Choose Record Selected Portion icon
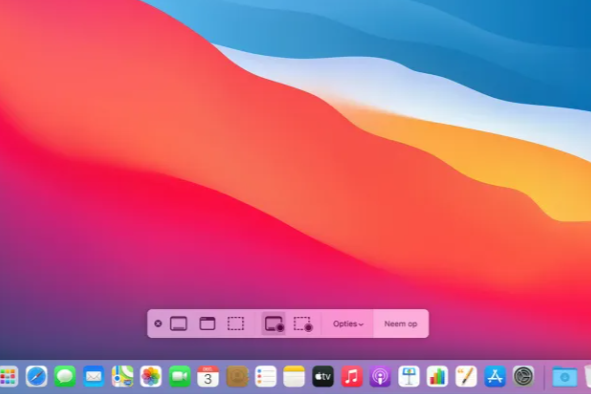 pyautogui.click(x=303, y=324)
